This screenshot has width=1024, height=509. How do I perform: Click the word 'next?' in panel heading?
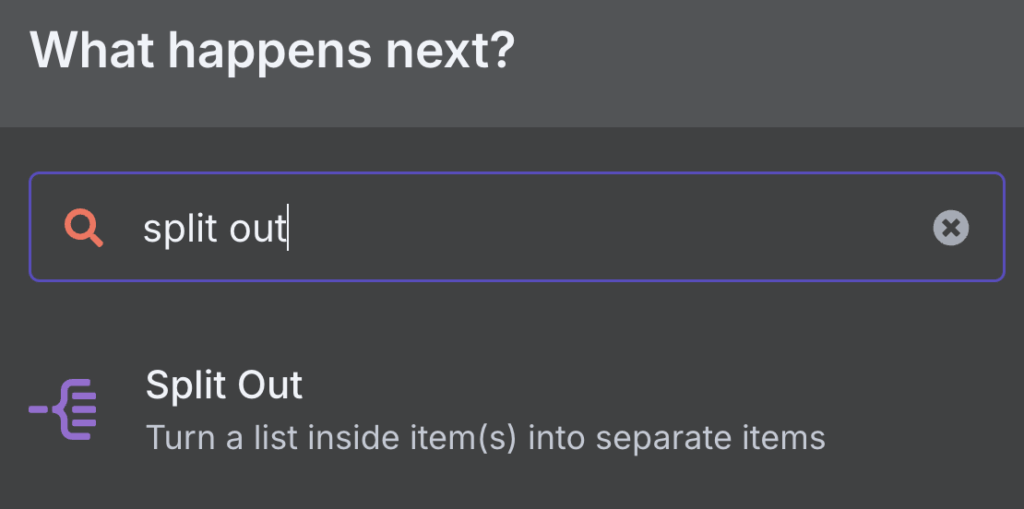tap(450, 50)
